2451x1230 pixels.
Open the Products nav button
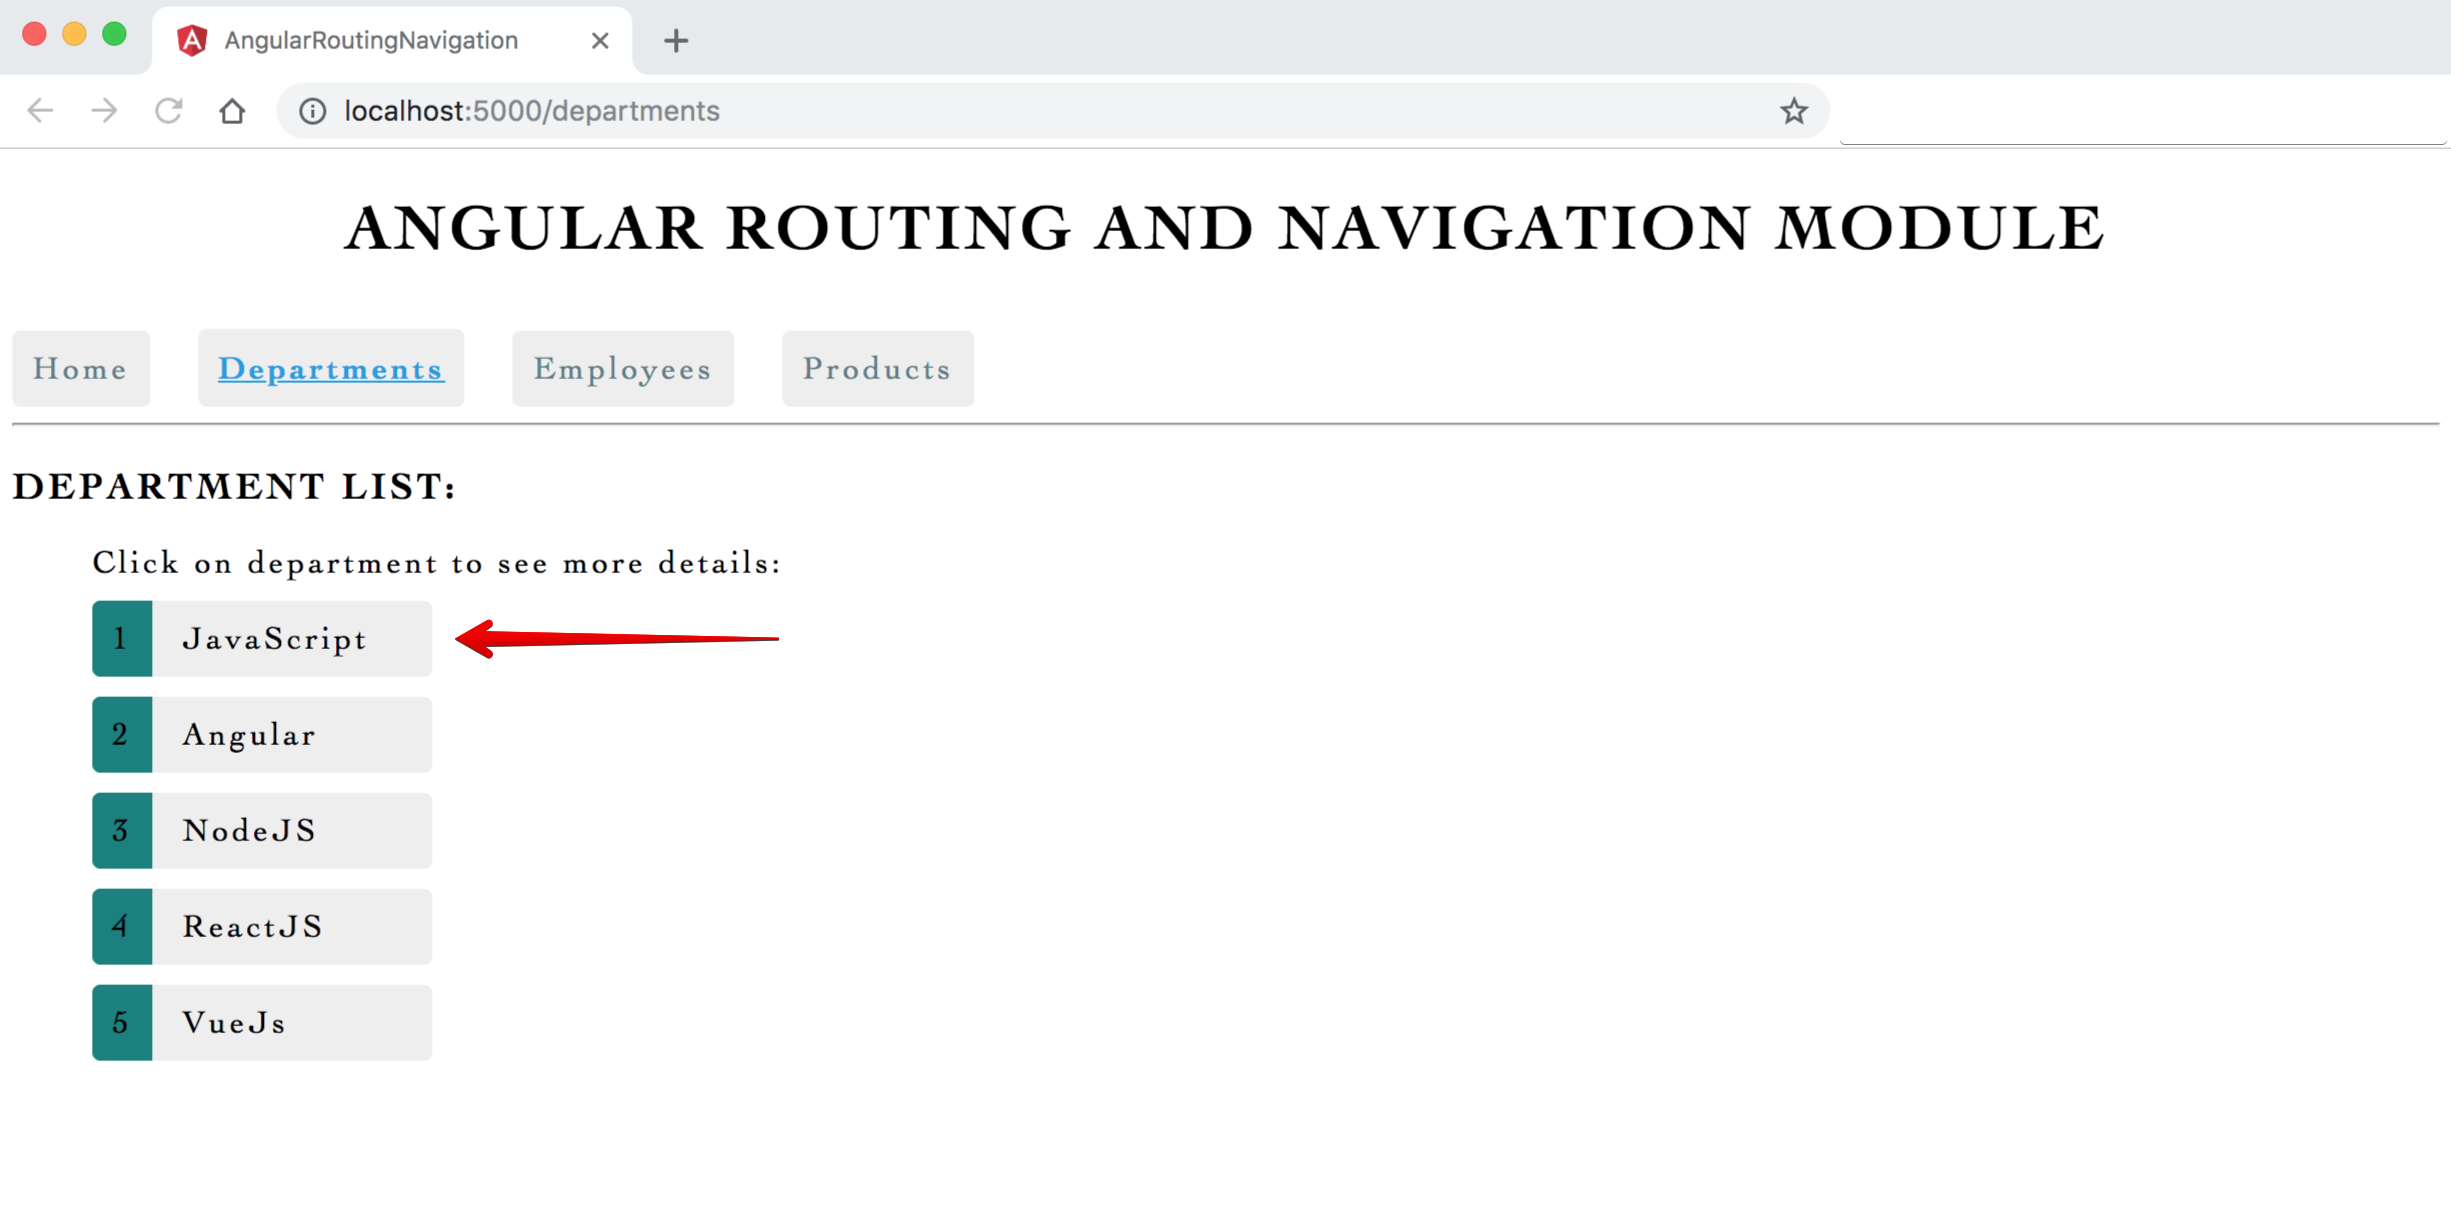(x=877, y=369)
